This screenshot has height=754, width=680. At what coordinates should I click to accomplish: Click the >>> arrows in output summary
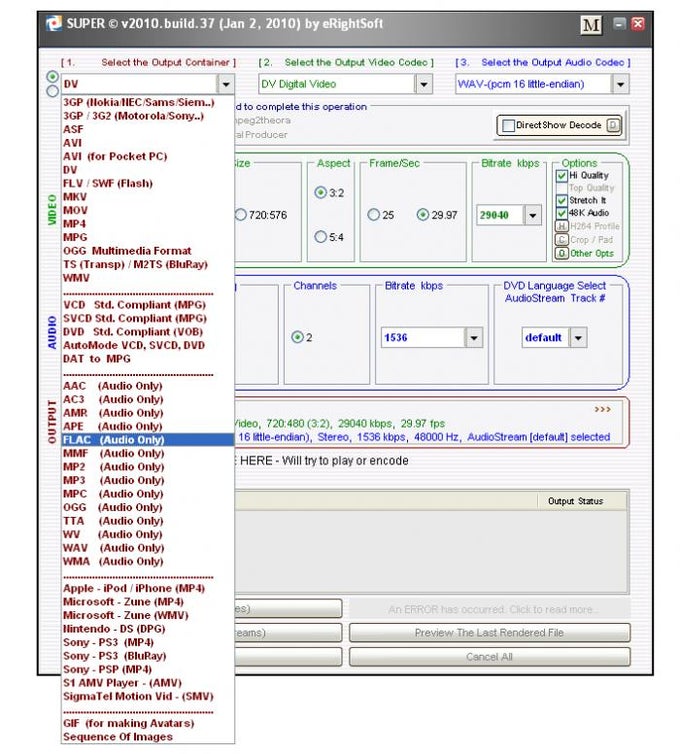(x=602, y=409)
